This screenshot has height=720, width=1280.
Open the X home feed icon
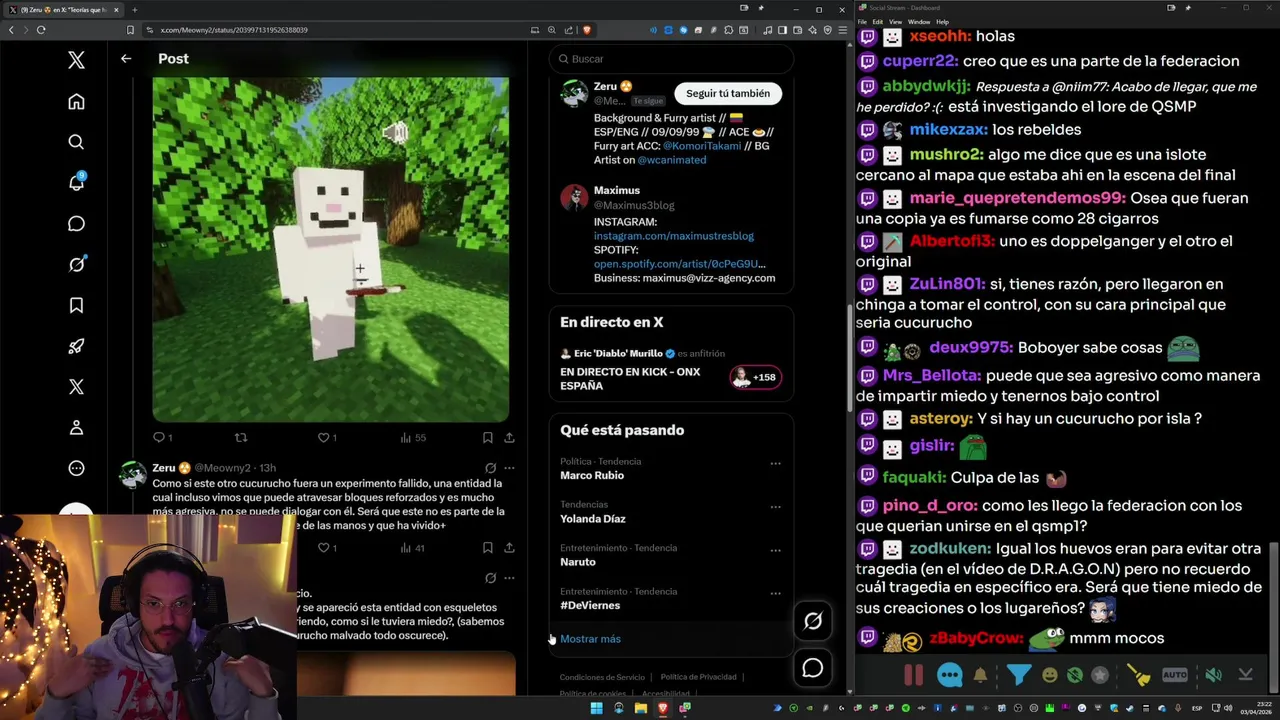tap(76, 101)
